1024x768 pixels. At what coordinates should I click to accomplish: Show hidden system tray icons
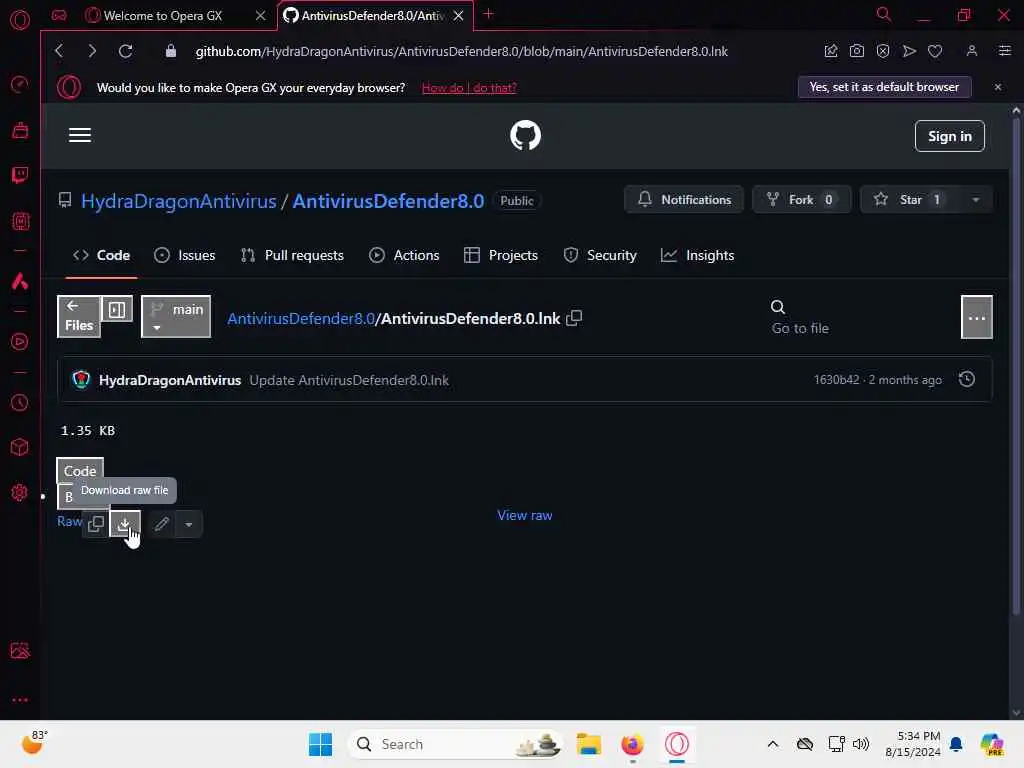point(773,744)
